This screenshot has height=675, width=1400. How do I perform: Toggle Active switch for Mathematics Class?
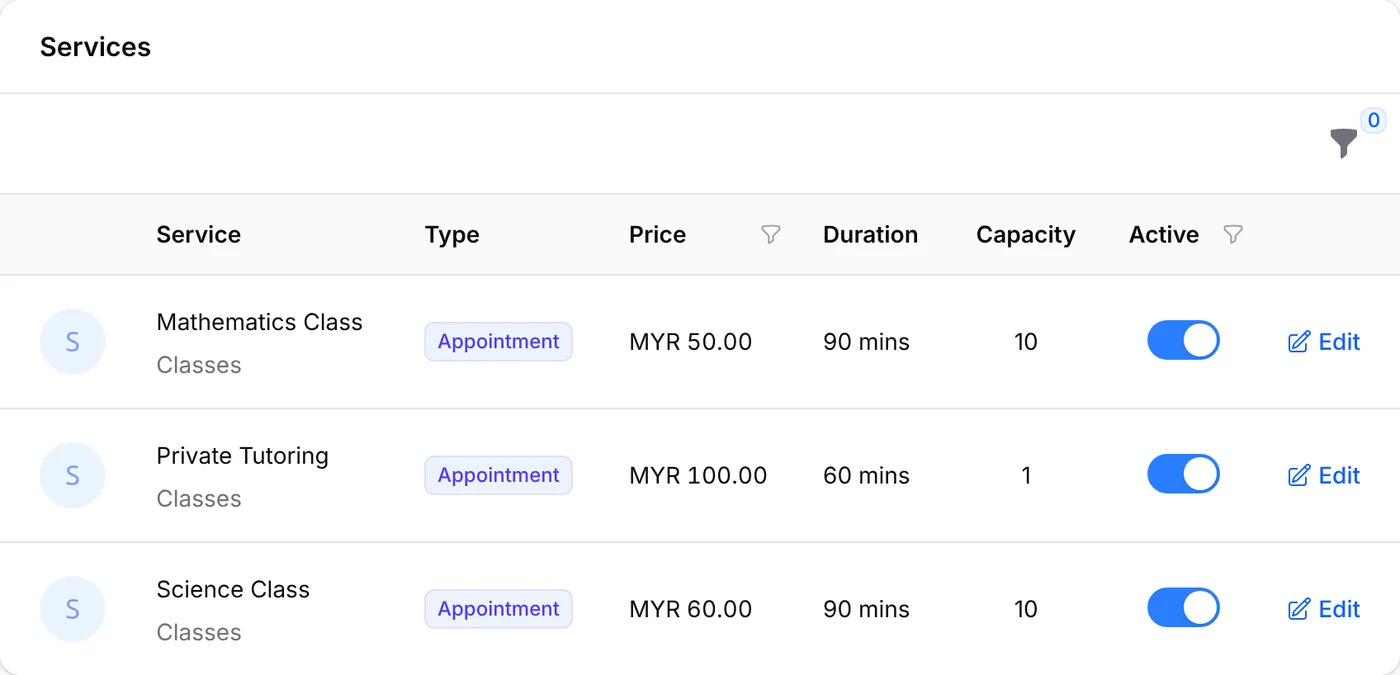point(1183,341)
